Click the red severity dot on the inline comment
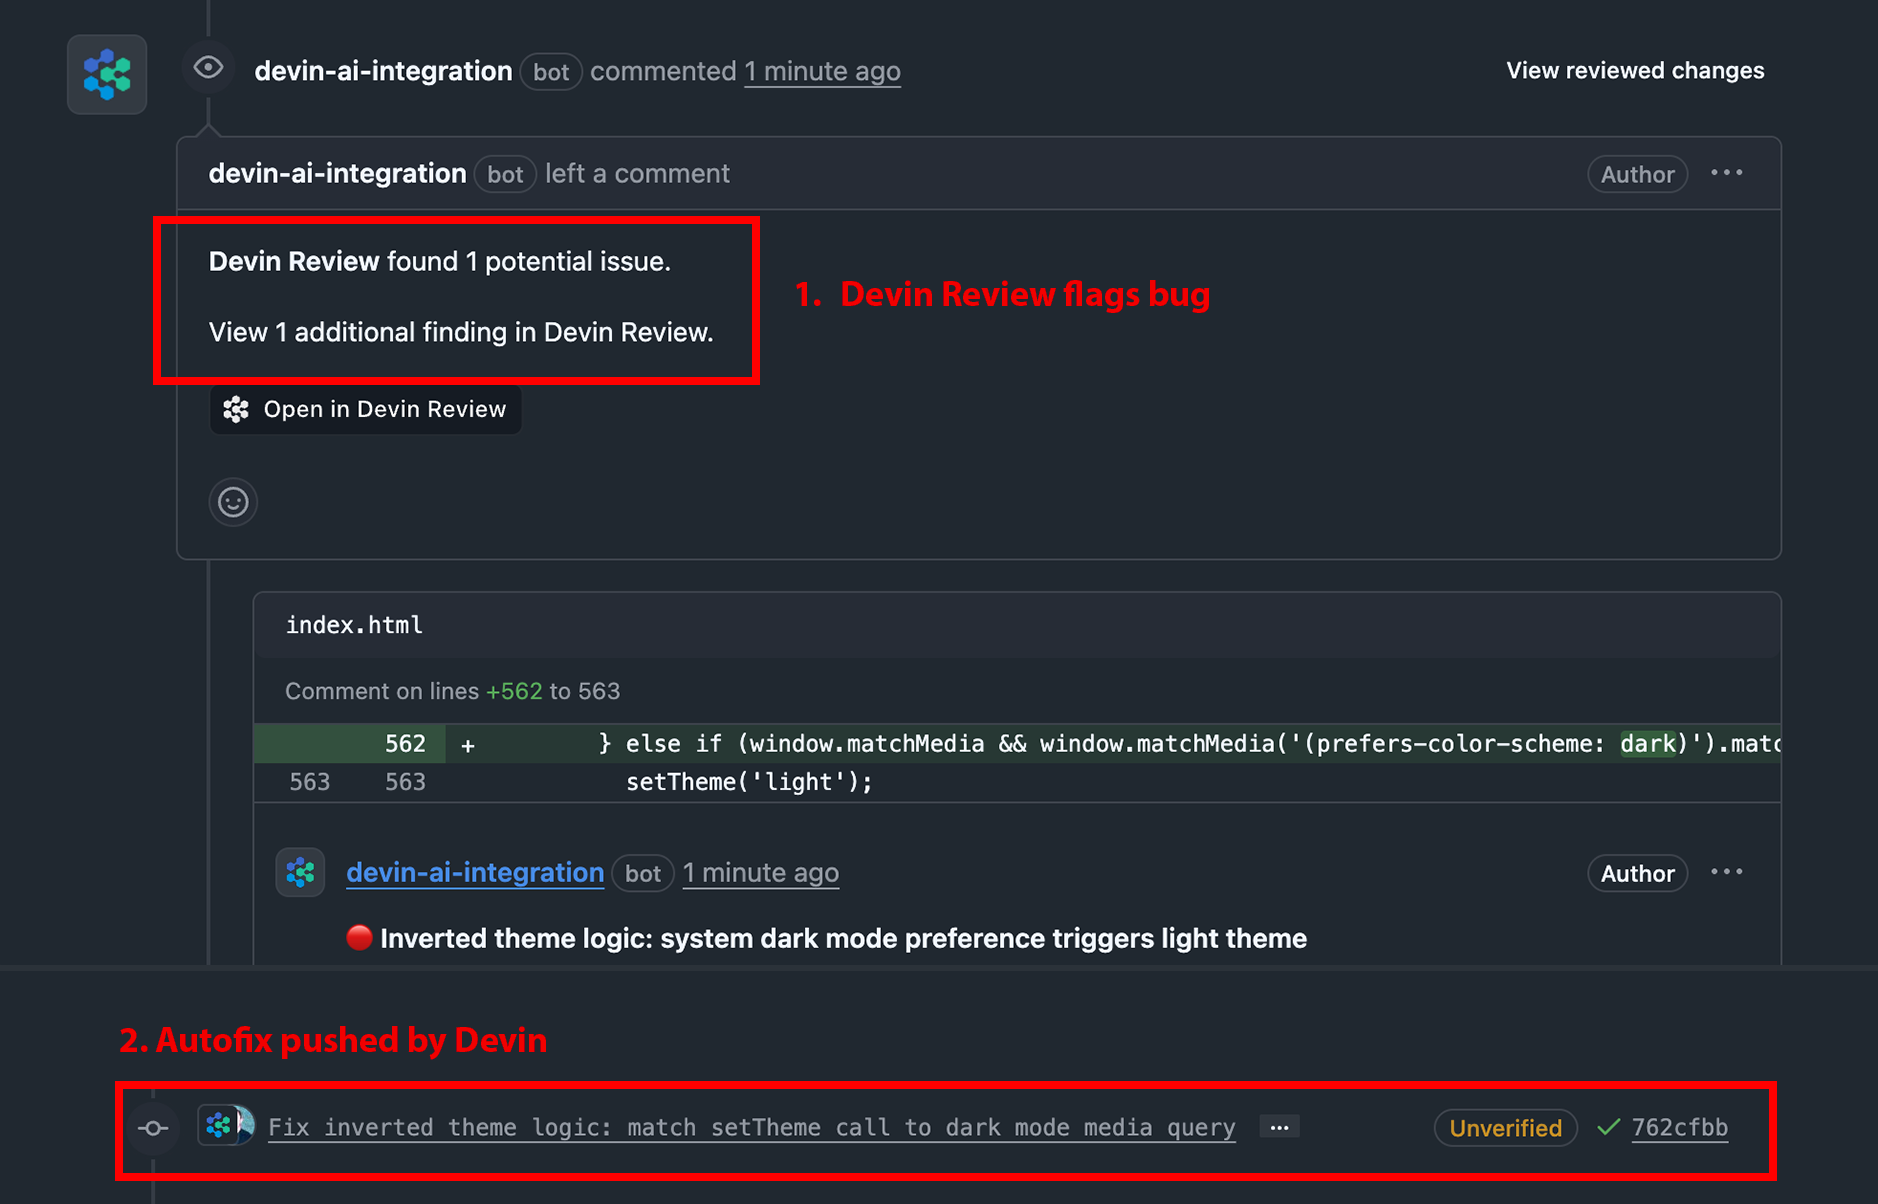The height and width of the screenshot is (1204, 1878). 359,938
